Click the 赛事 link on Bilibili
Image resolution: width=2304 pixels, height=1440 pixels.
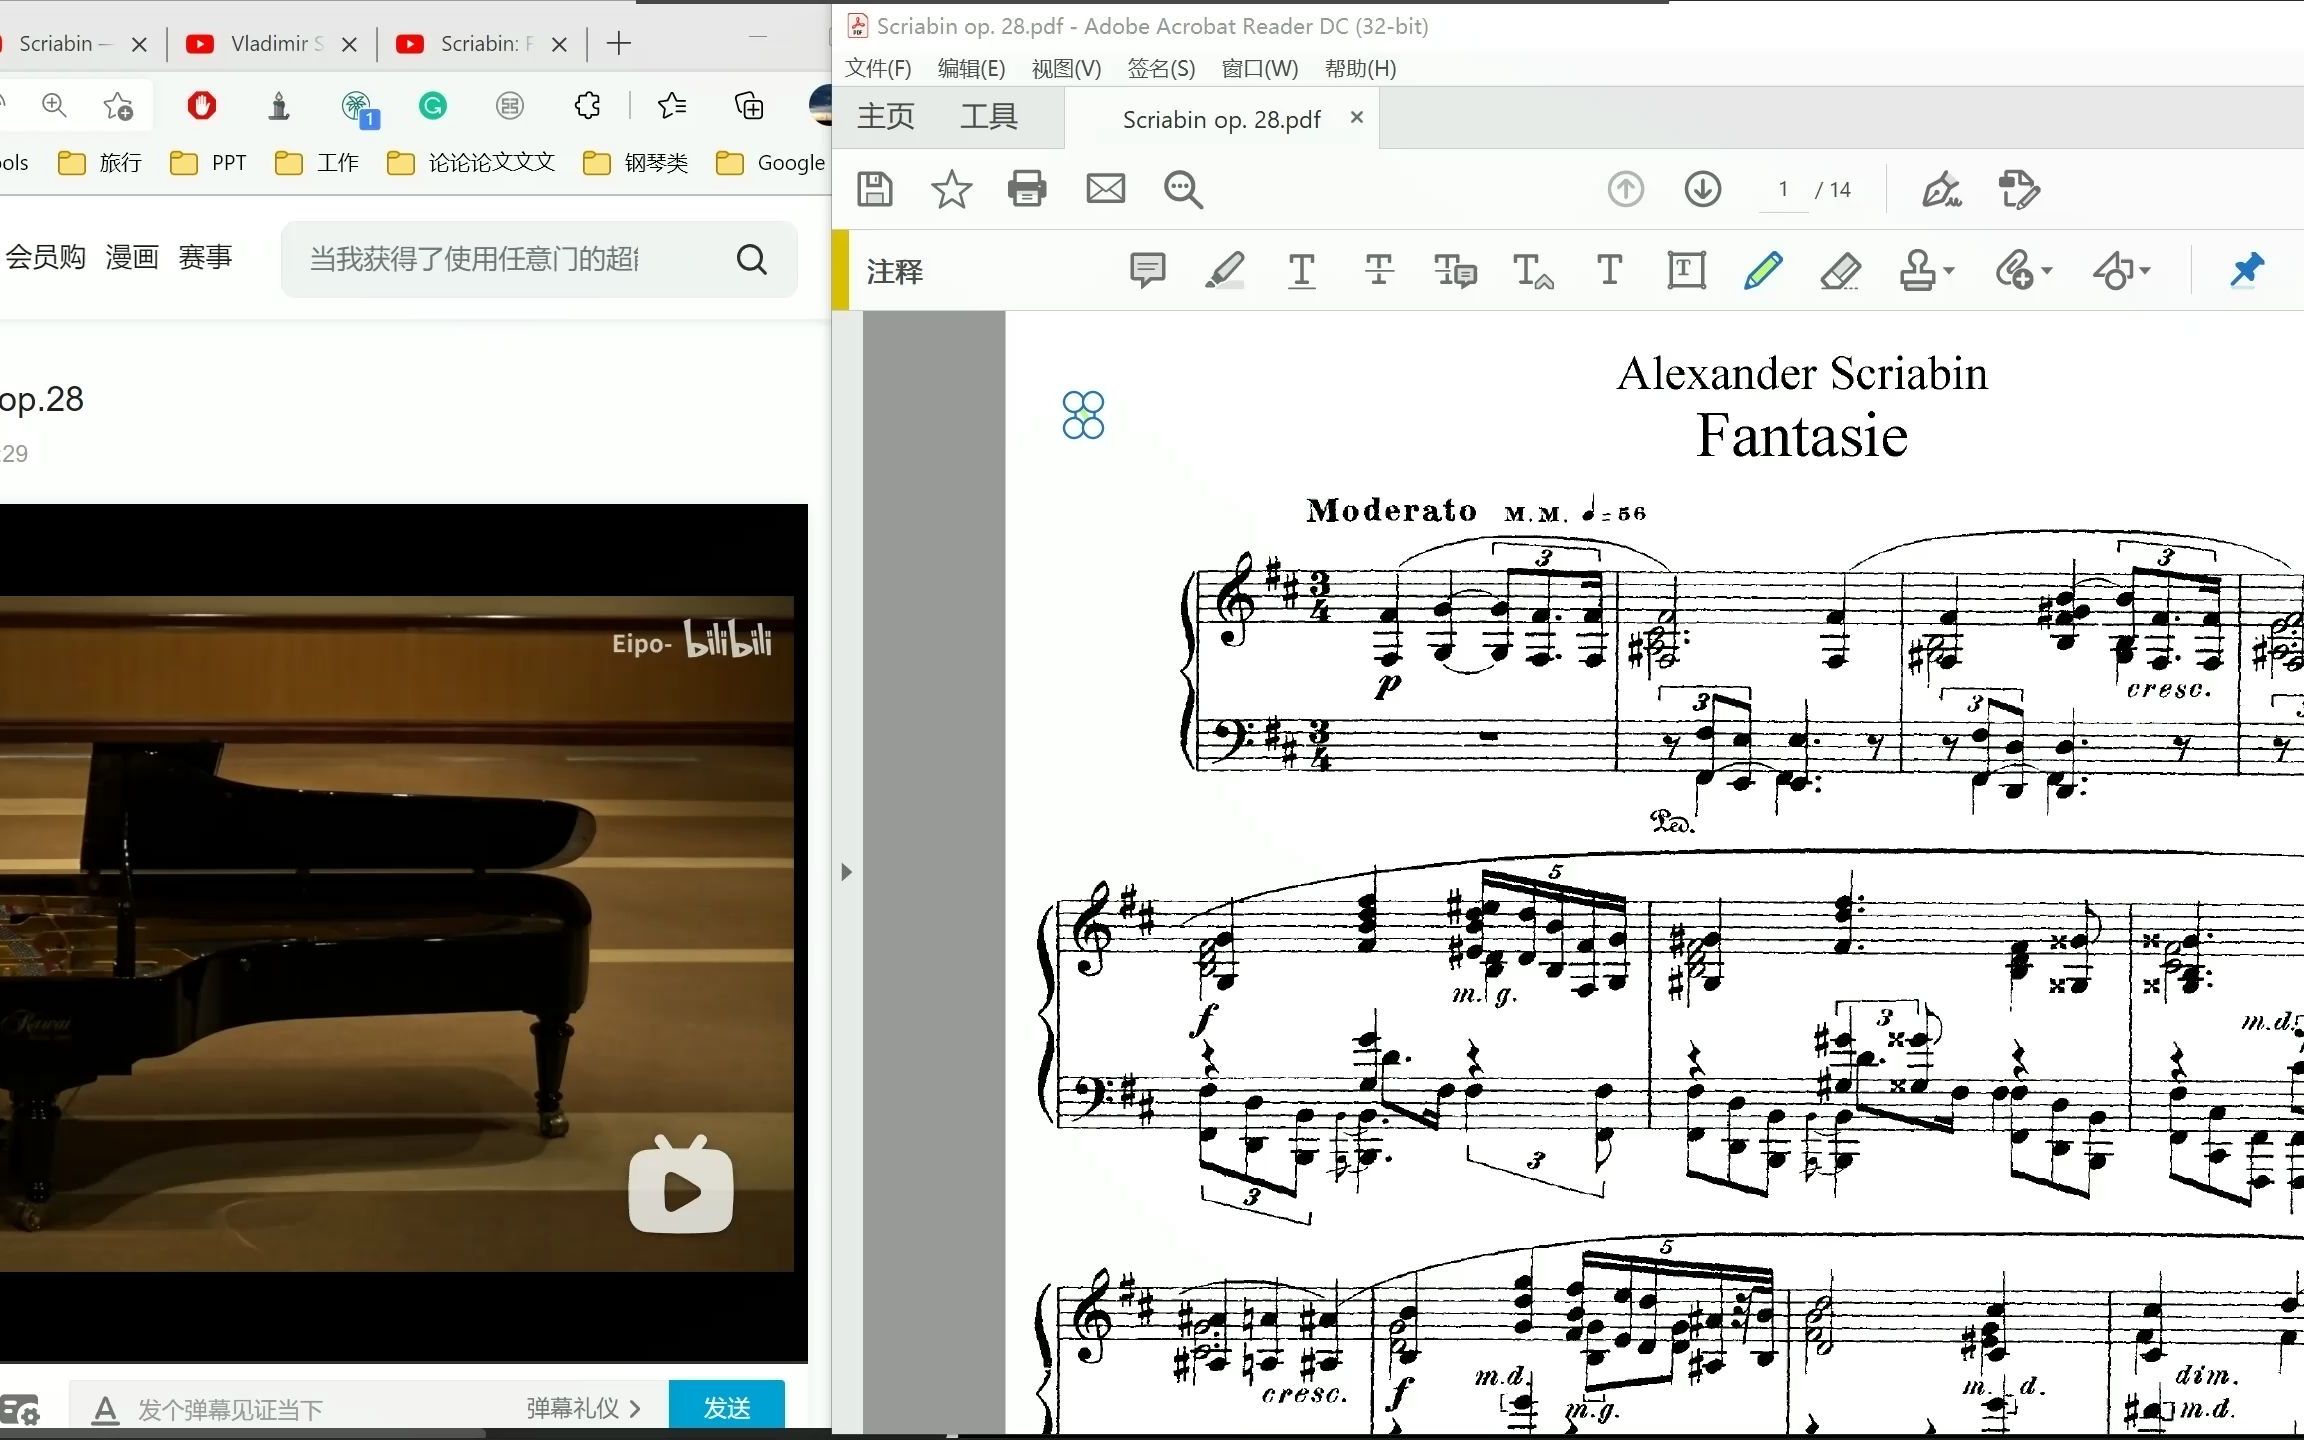[x=205, y=258]
